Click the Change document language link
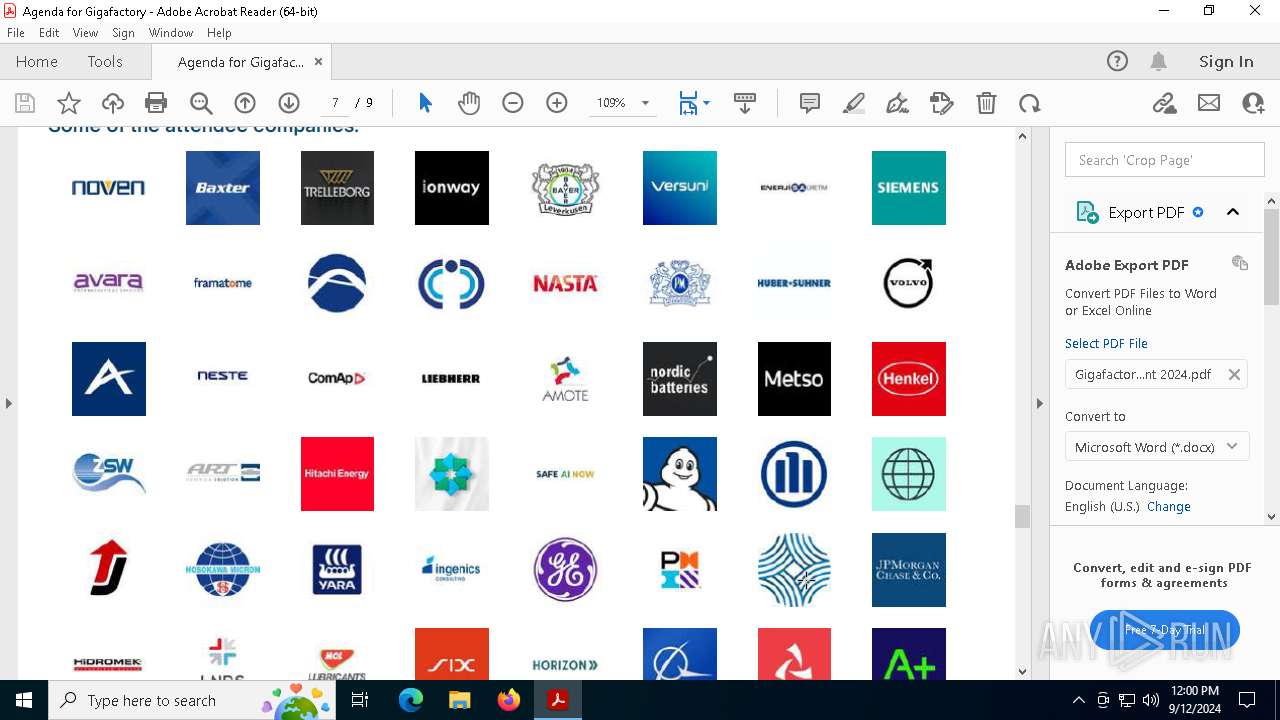 point(1168,506)
